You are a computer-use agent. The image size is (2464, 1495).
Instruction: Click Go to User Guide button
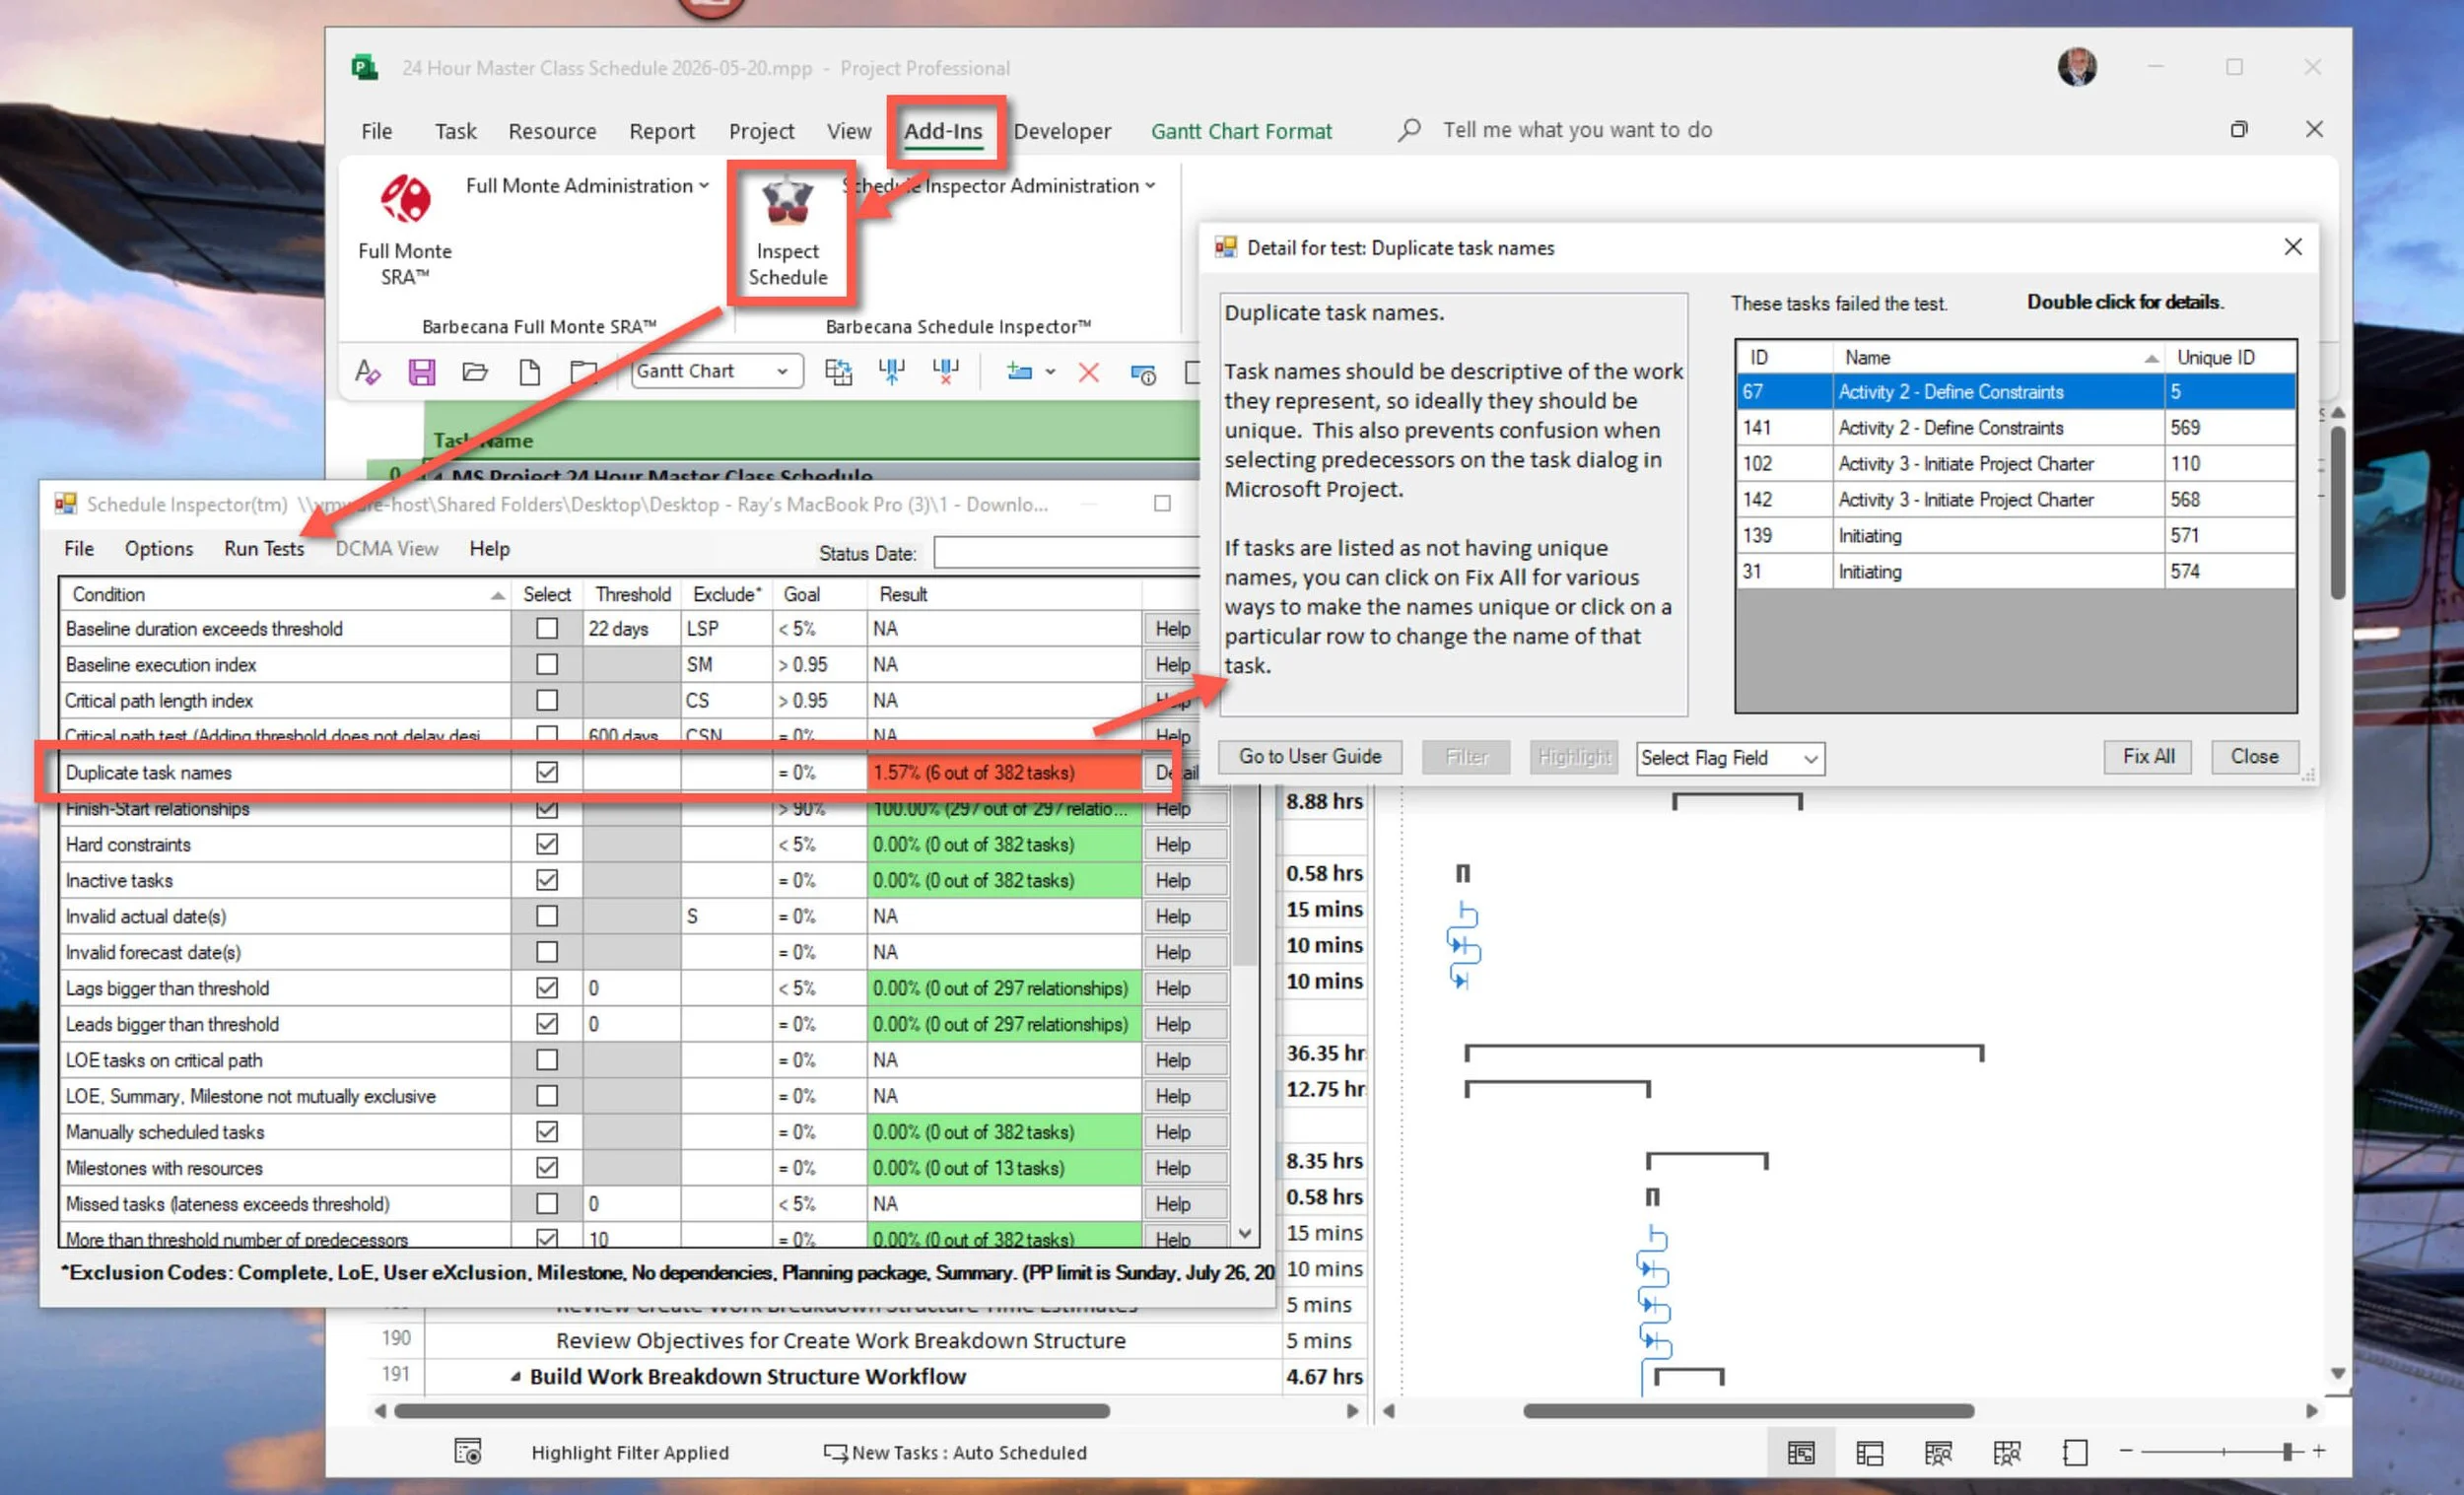tap(1310, 757)
